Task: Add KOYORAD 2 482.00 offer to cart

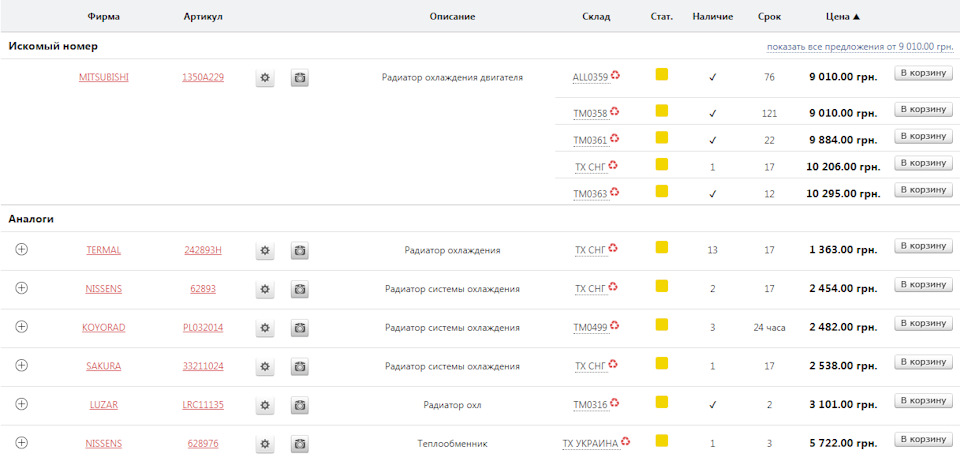Action: pyautogui.click(x=924, y=324)
